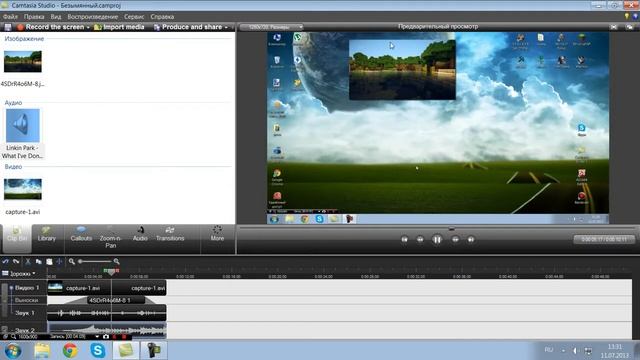
Task: Open the More tools tab
Action: click(217, 234)
